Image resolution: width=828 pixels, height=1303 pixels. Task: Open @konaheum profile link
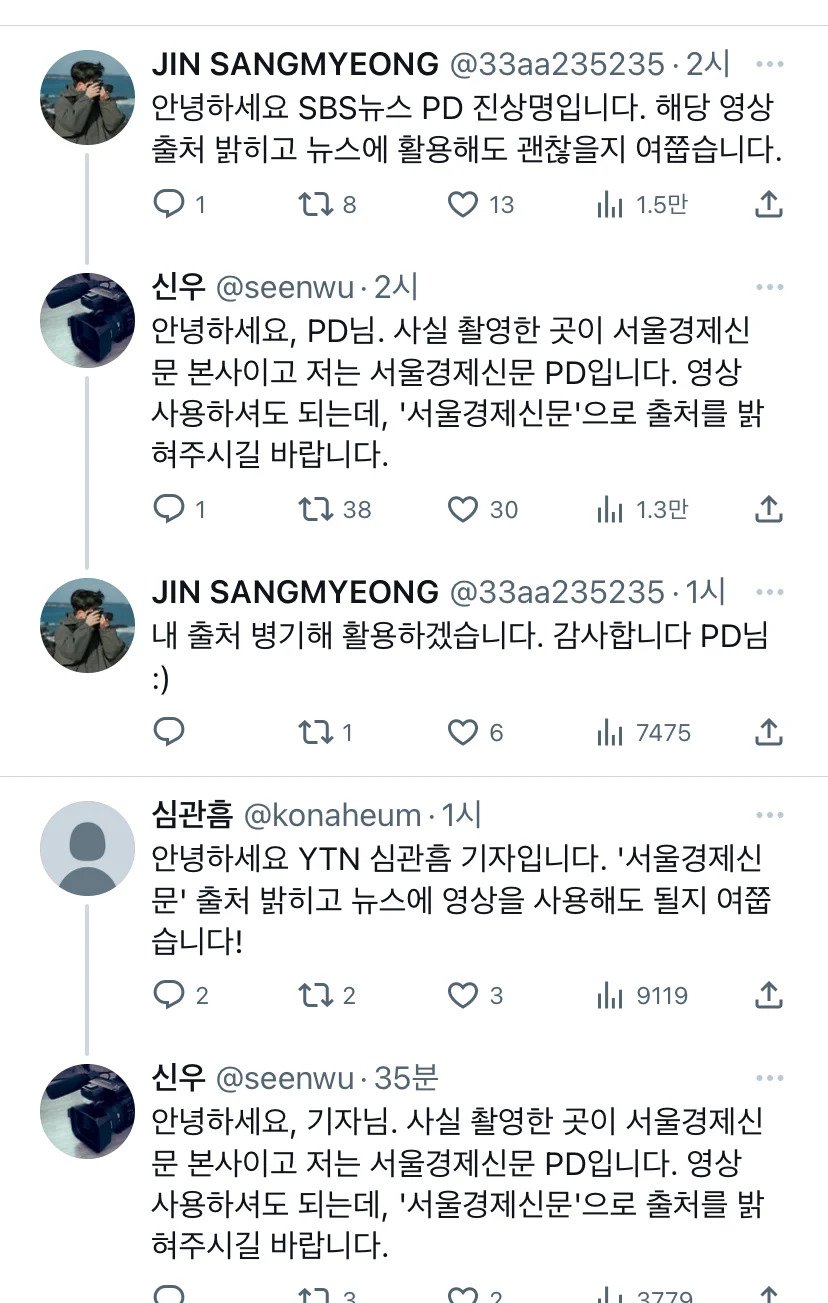(333, 816)
